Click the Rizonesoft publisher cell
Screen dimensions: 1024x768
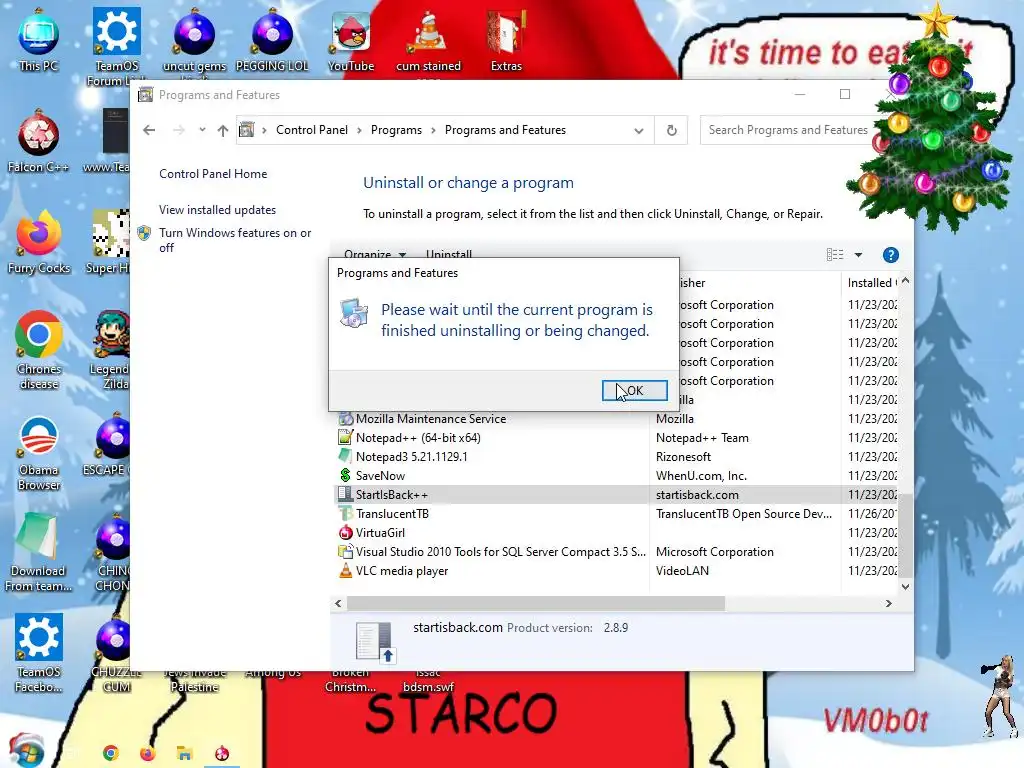coord(683,456)
